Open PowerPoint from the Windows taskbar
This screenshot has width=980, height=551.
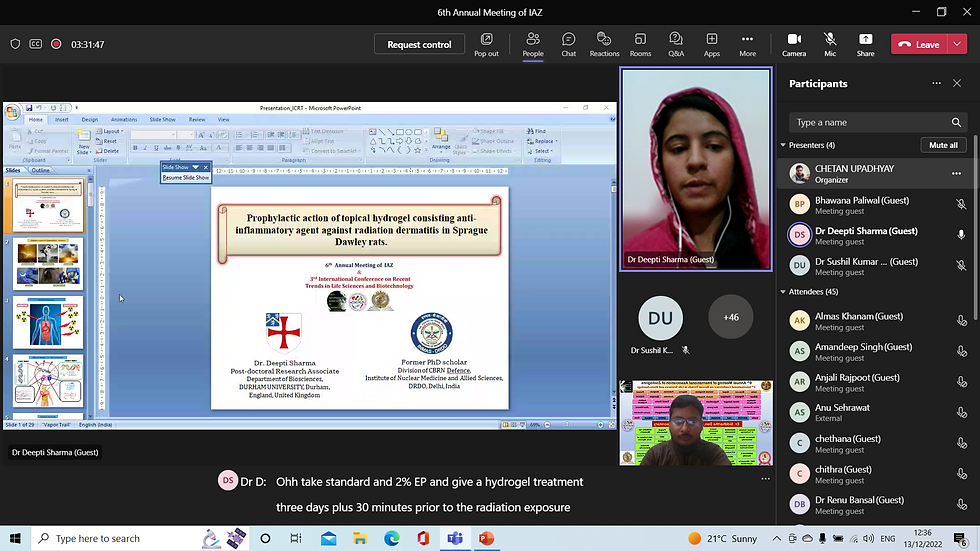pos(485,539)
